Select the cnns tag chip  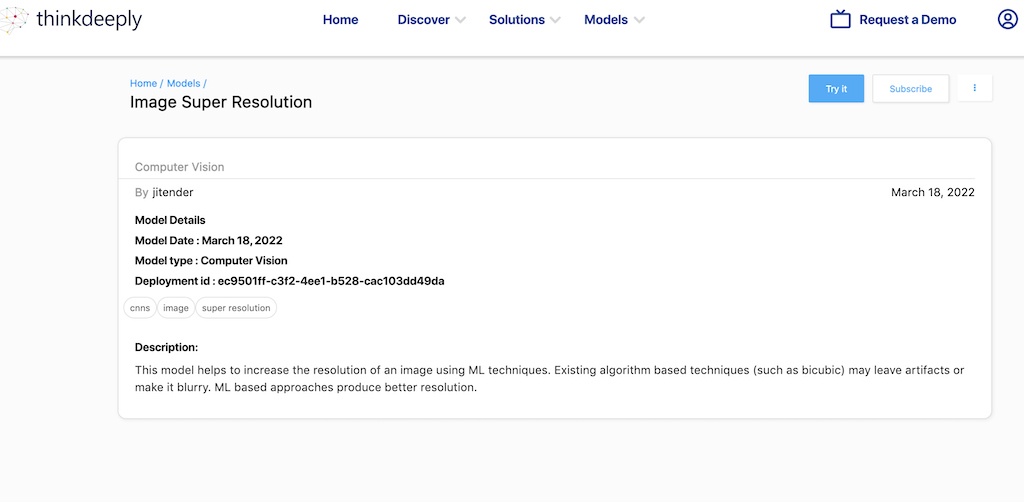(140, 308)
